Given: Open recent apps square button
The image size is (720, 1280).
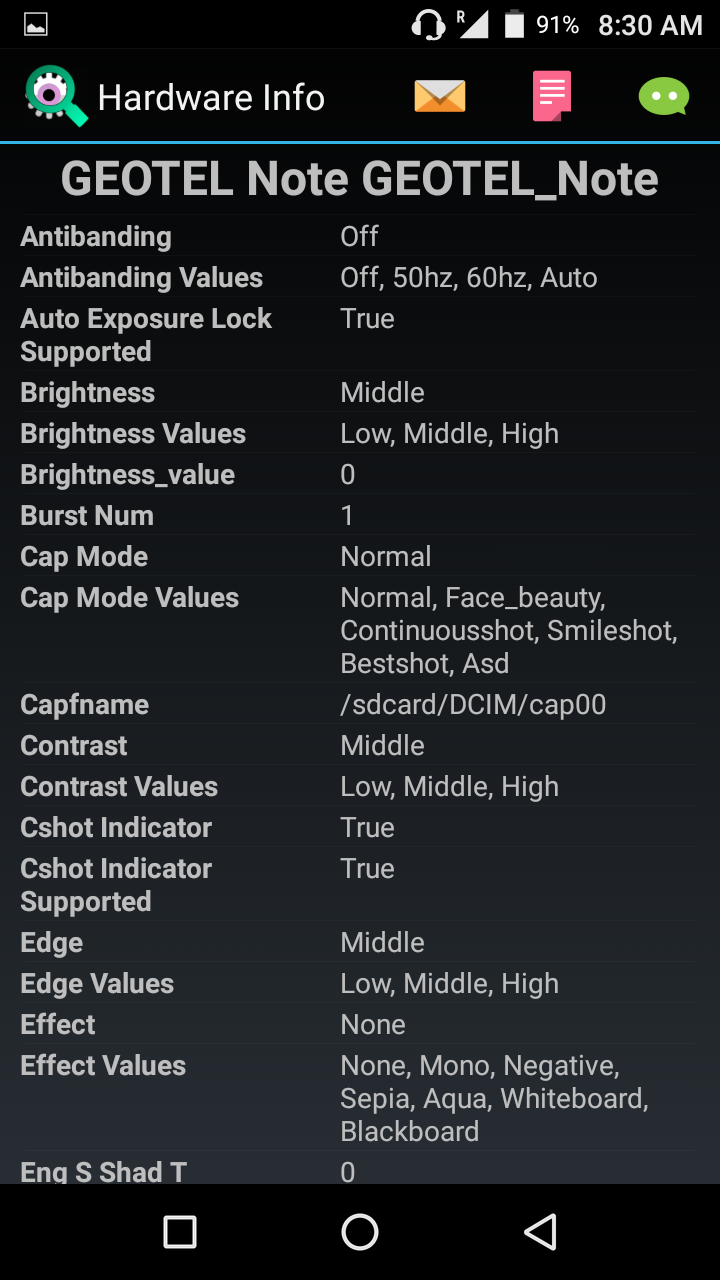Looking at the screenshot, I should [x=180, y=1232].
